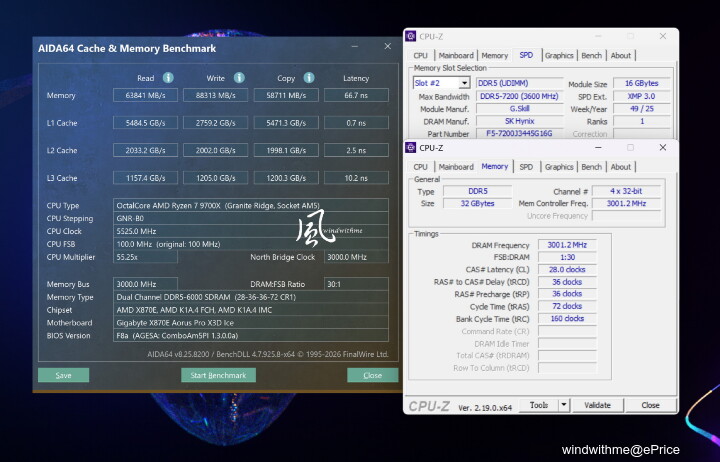Click CAS# Latency value 28.0 clocks
Viewport: 720px width, 462px height.
[567, 270]
